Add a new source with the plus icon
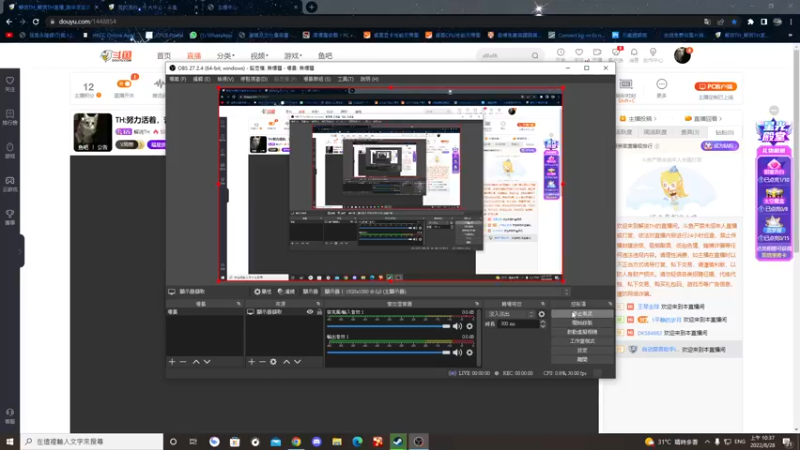 click(x=252, y=362)
